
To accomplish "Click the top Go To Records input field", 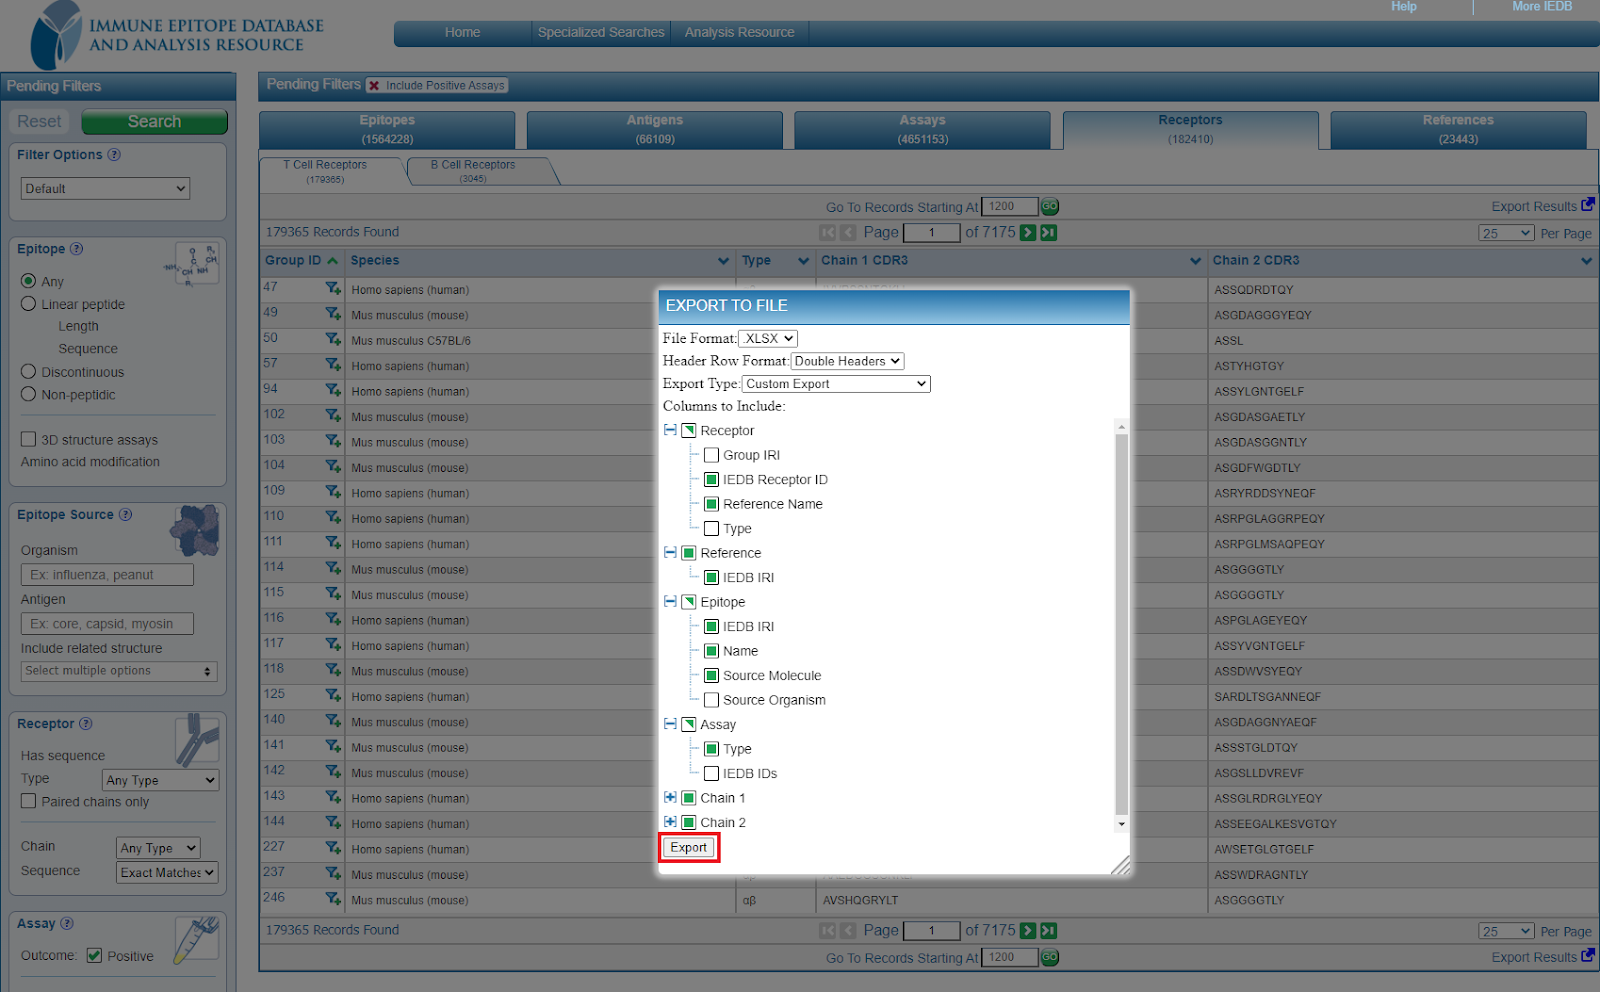I will click(x=1010, y=207).
